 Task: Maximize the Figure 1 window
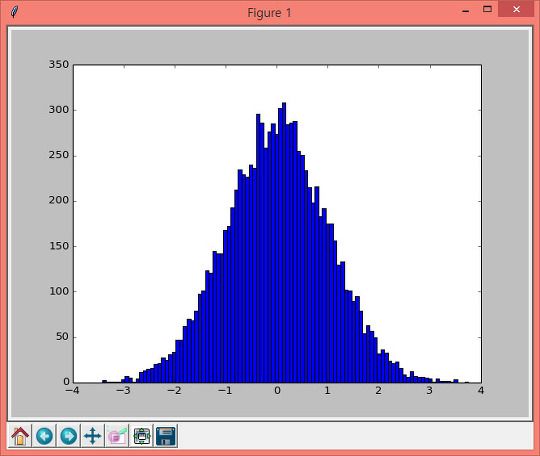[487, 9]
